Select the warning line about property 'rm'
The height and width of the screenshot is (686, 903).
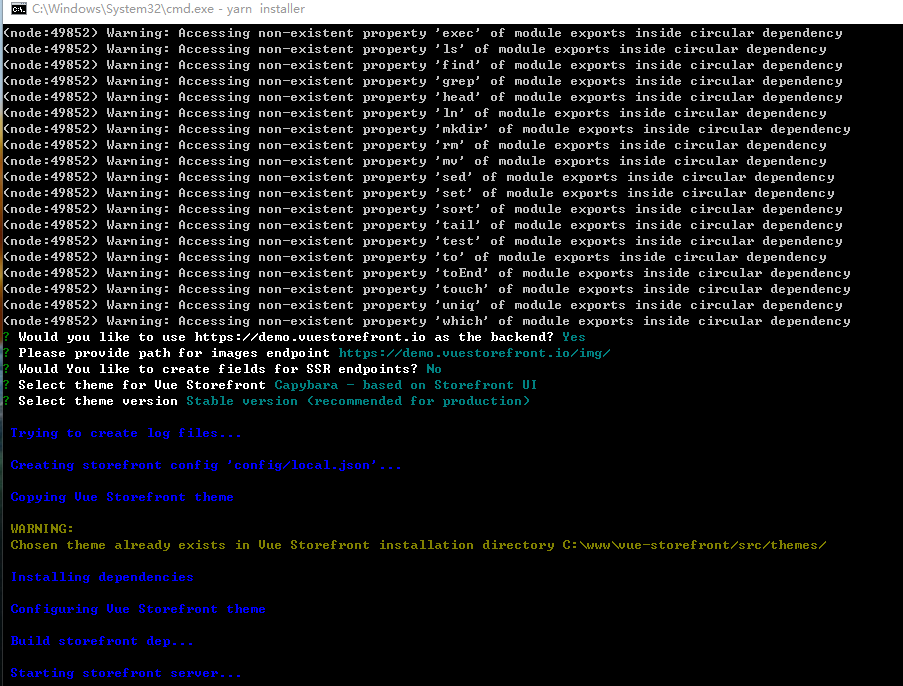(x=415, y=145)
